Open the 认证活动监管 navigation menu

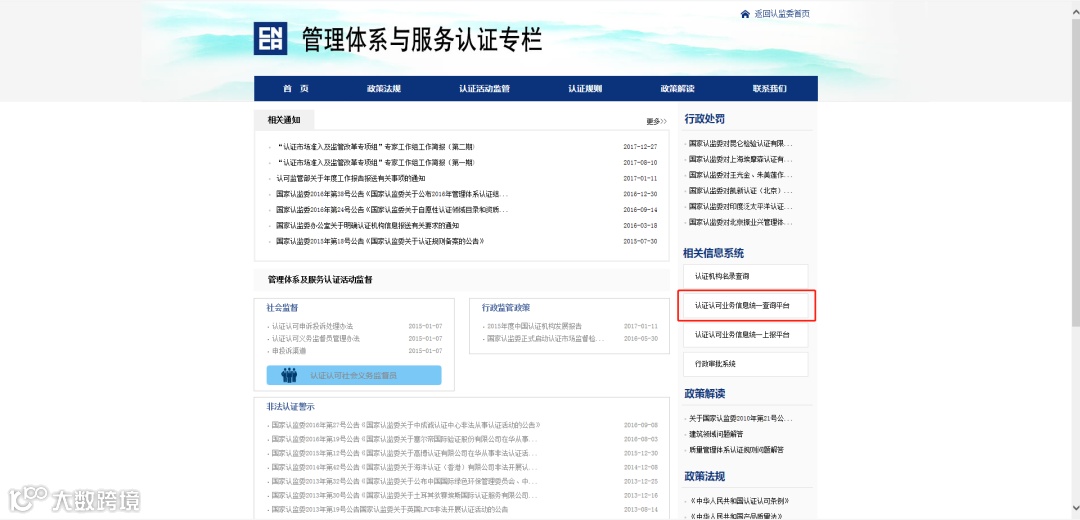tap(484, 89)
